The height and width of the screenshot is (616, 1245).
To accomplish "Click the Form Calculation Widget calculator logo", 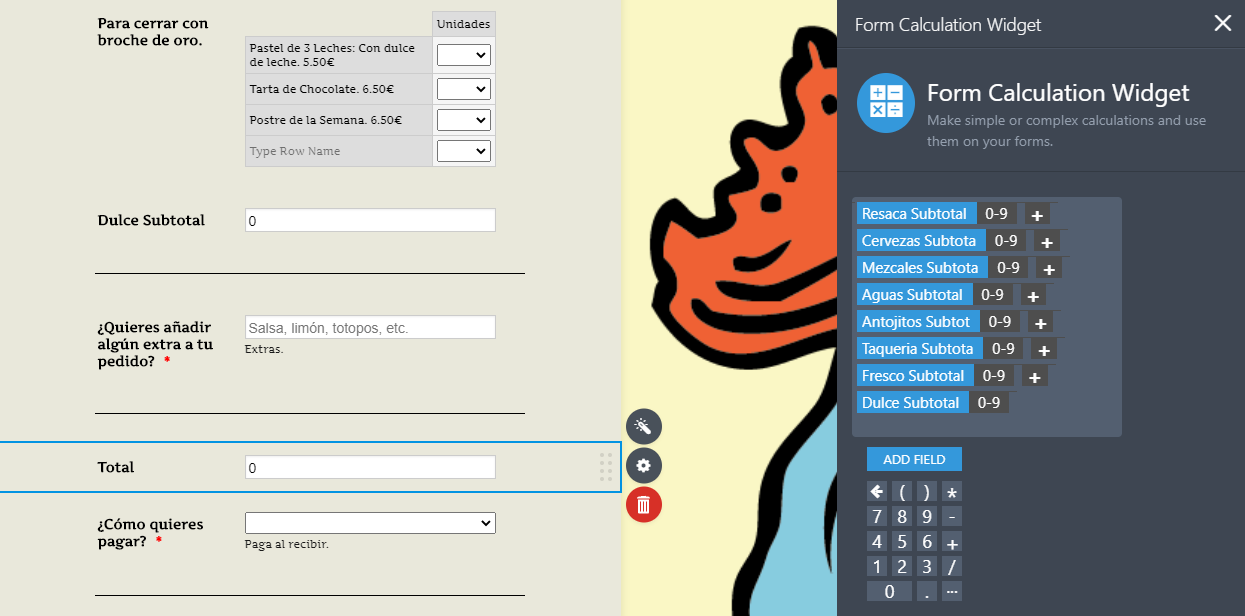I will tap(886, 103).
